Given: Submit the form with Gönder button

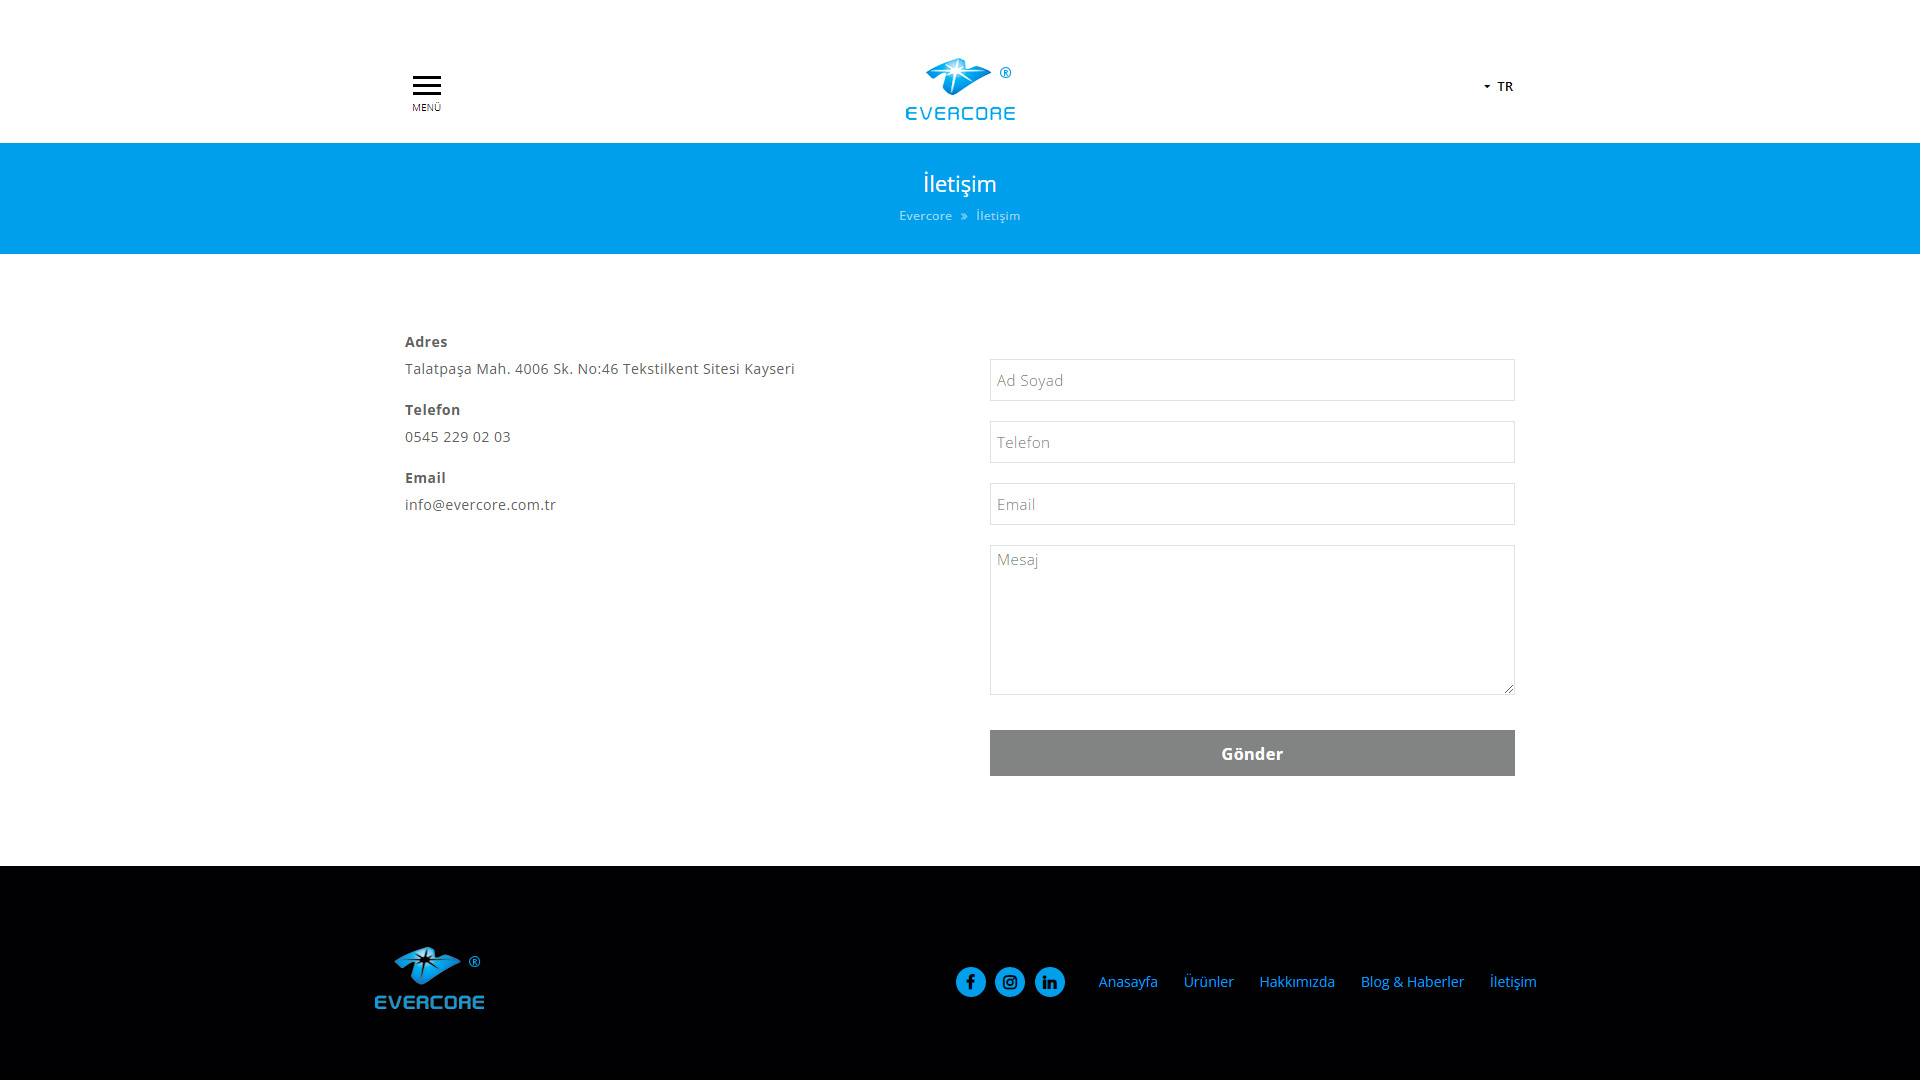Looking at the screenshot, I should [1252, 753].
